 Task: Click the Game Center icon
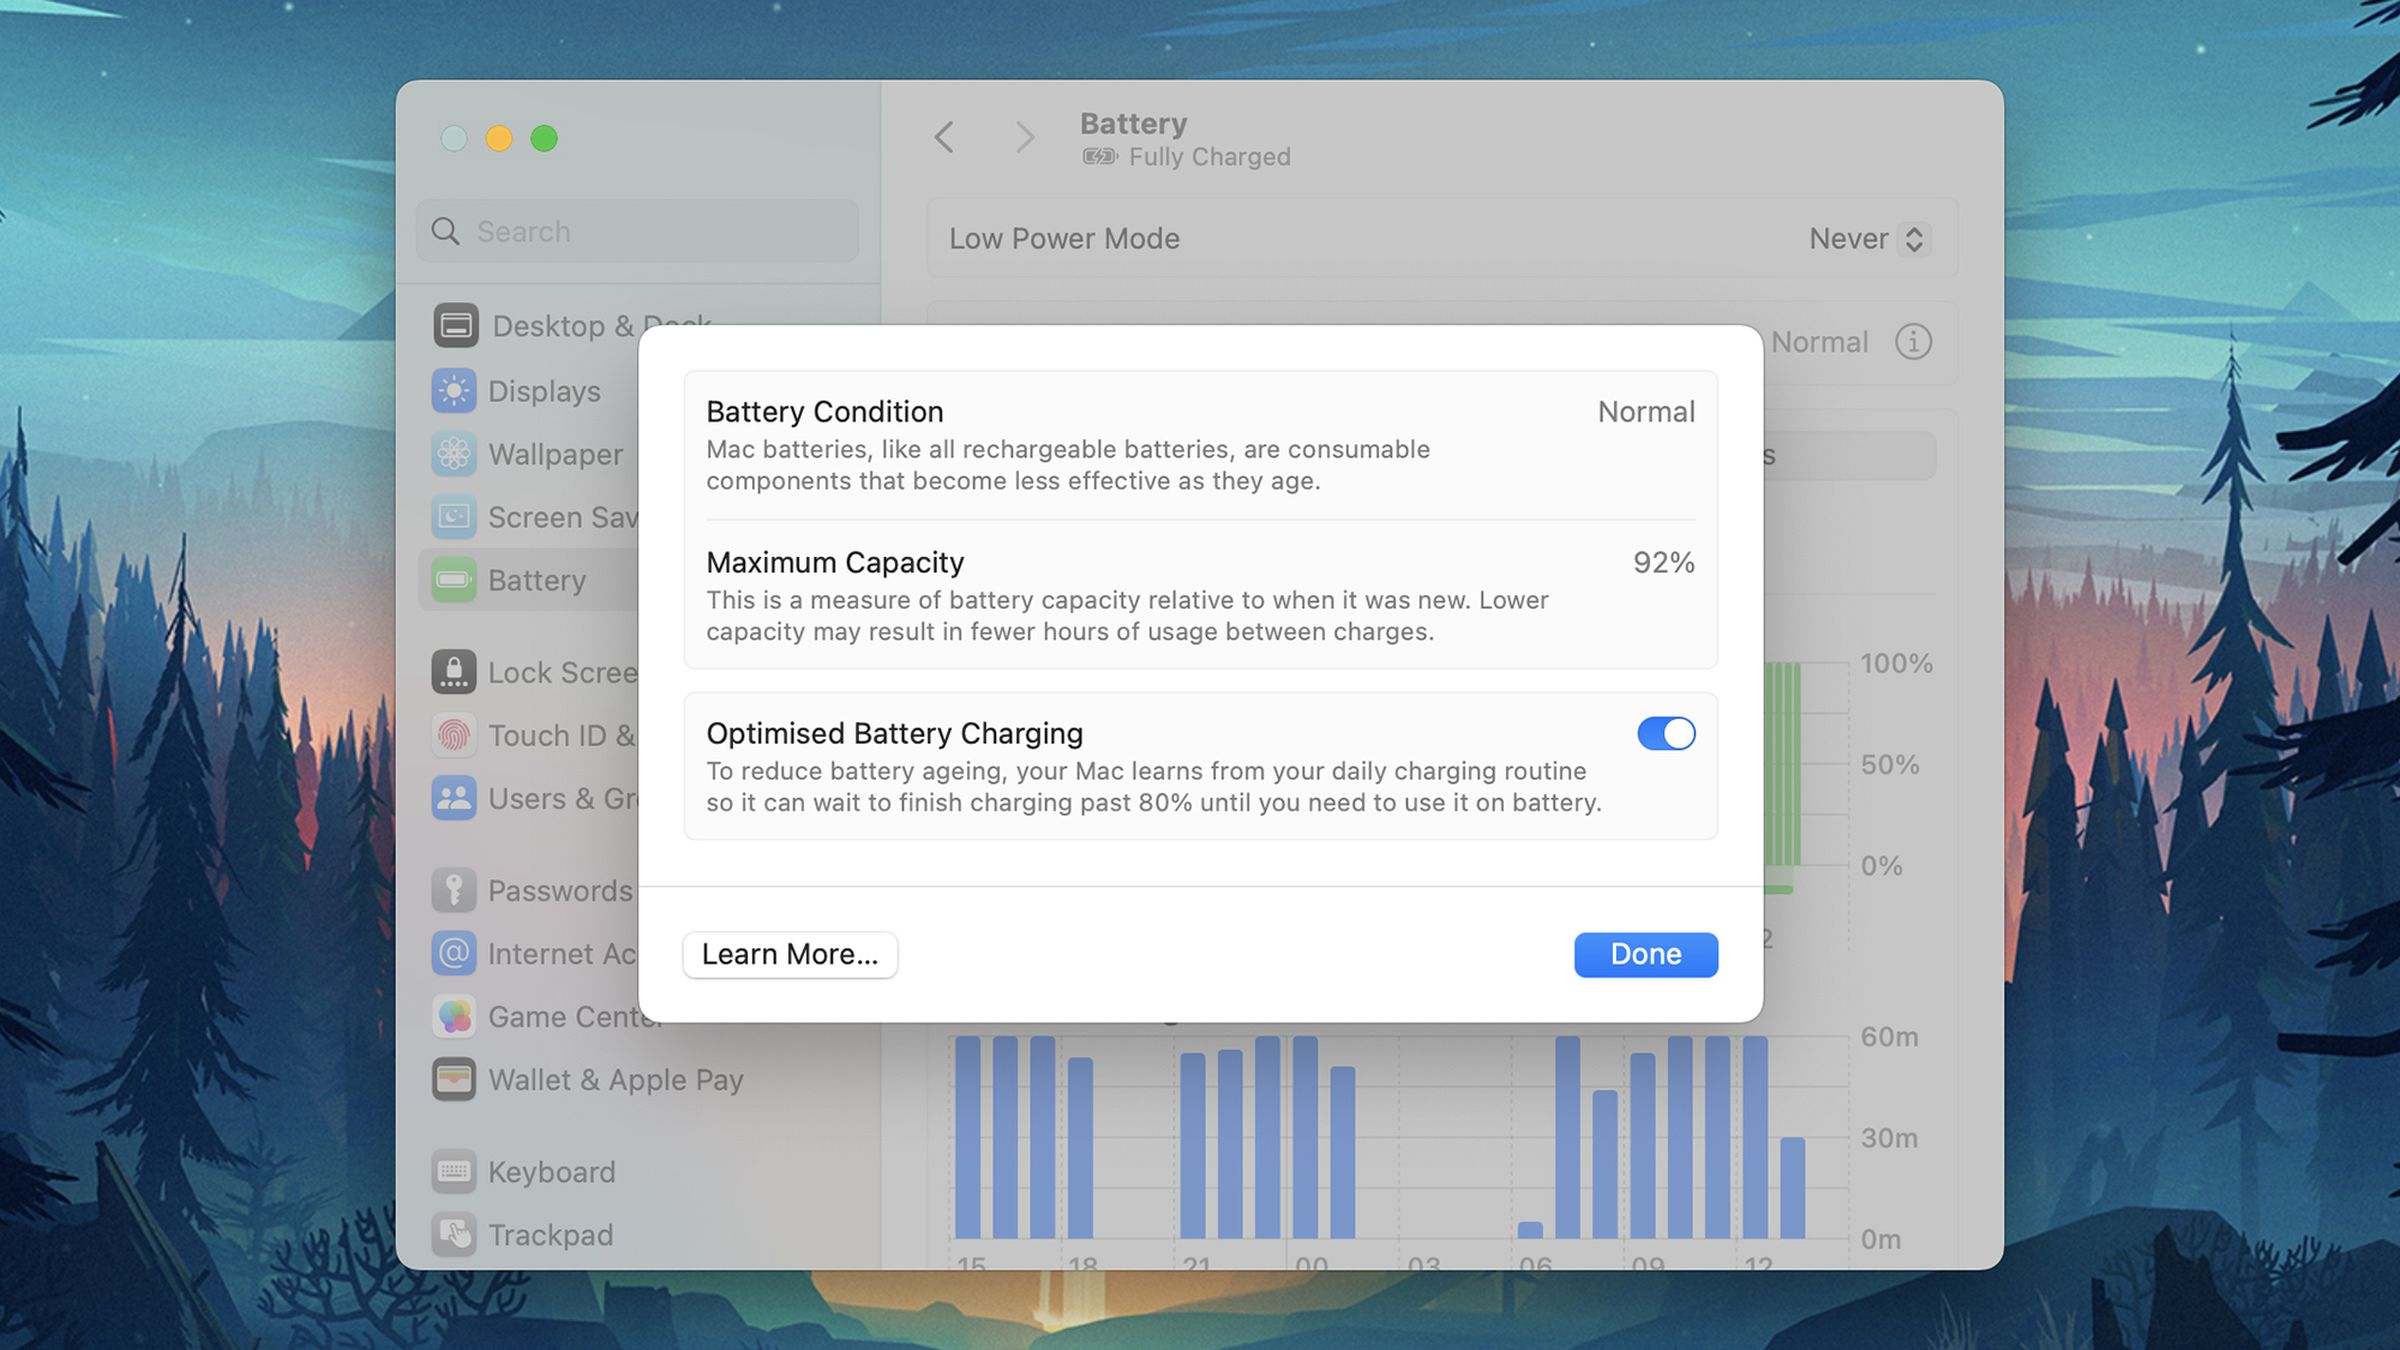coord(455,1016)
